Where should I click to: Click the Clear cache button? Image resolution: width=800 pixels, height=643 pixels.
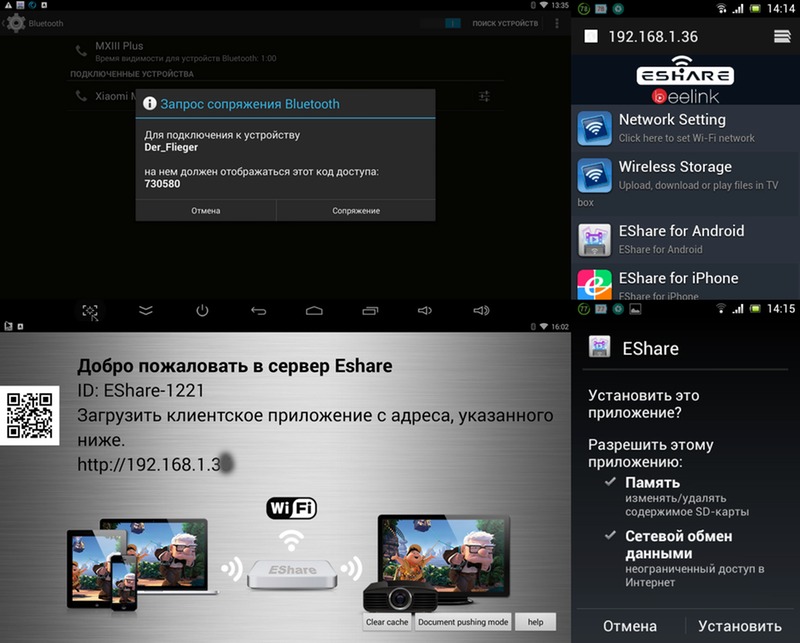click(387, 622)
